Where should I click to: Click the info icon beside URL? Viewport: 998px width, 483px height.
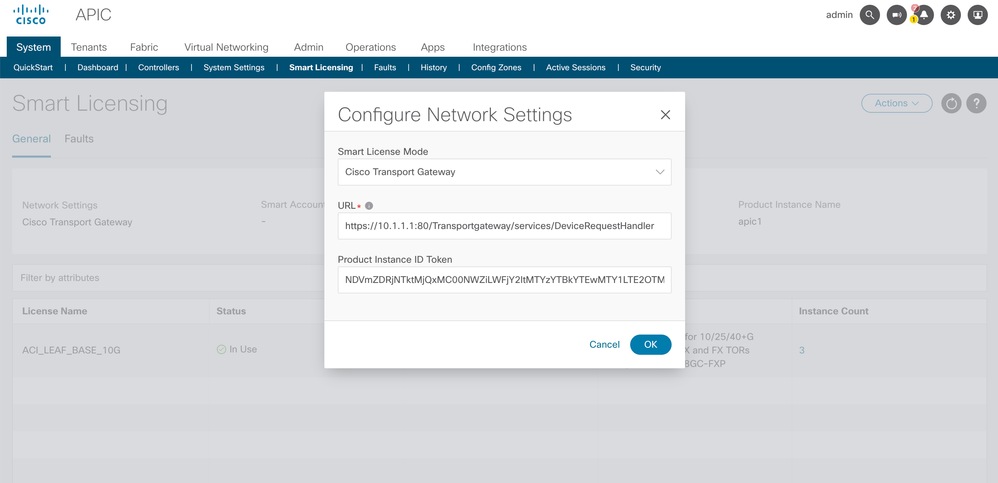click(369, 206)
